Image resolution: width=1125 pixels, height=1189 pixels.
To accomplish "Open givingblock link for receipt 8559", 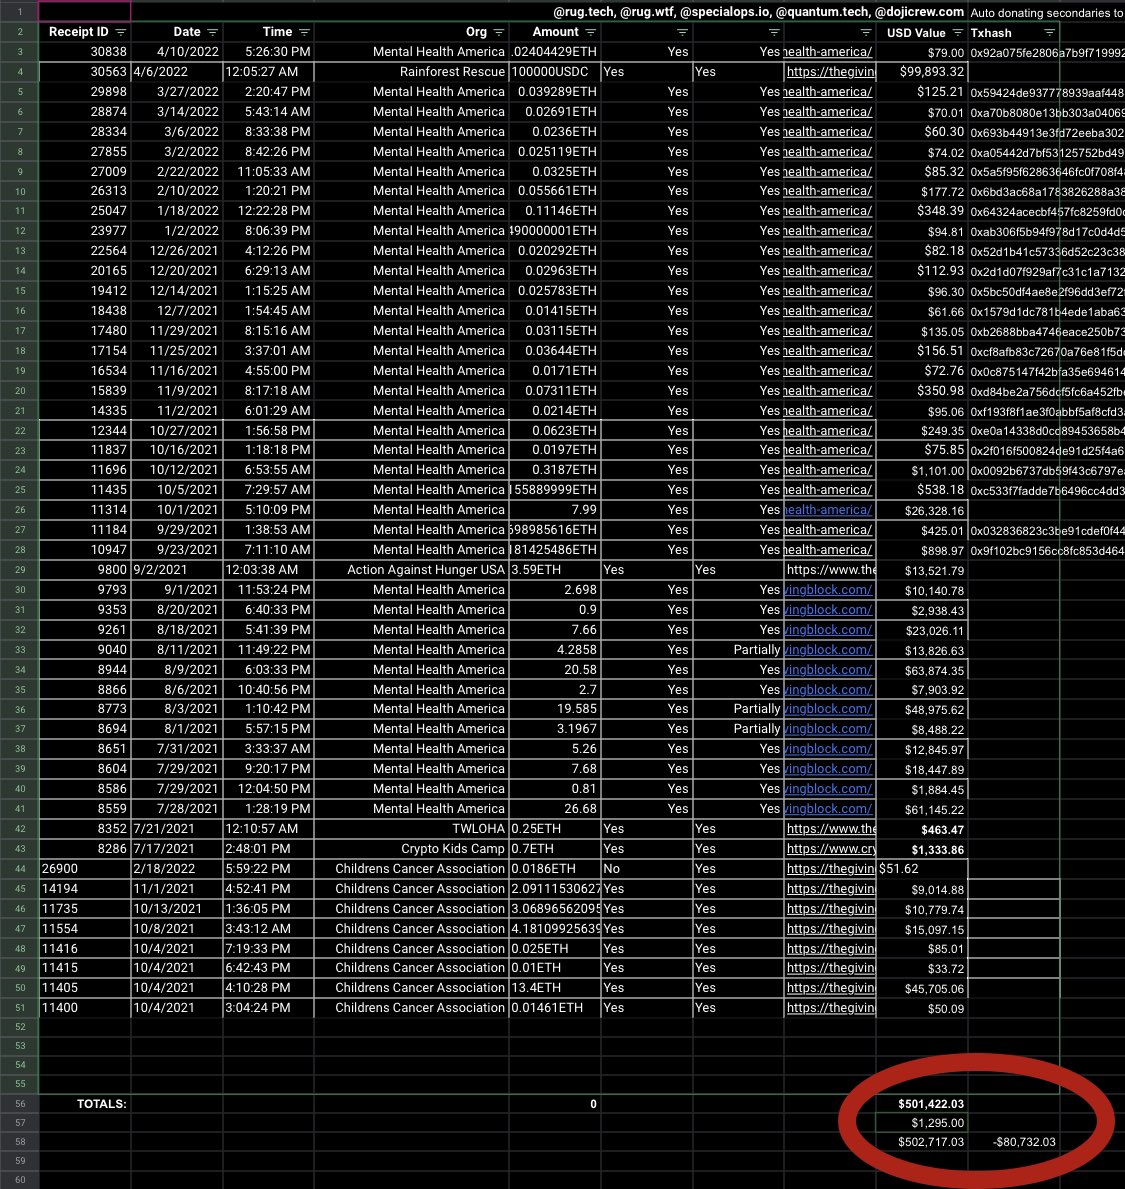I will [x=828, y=808].
